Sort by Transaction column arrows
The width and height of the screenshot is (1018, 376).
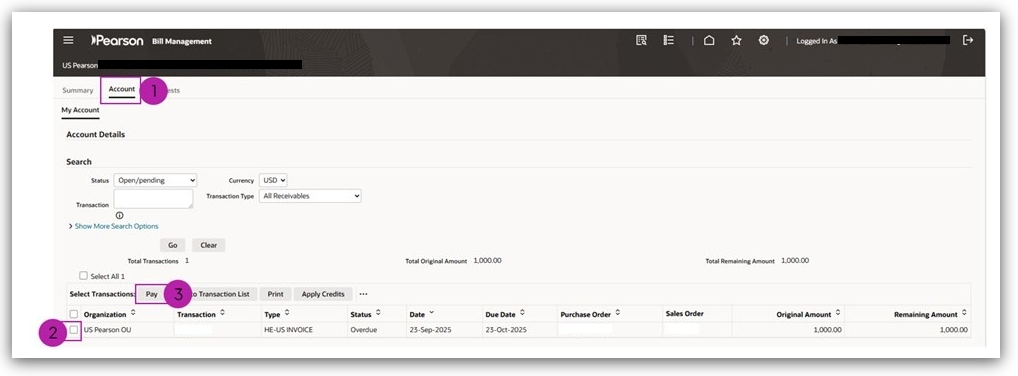(x=223, y=314)
